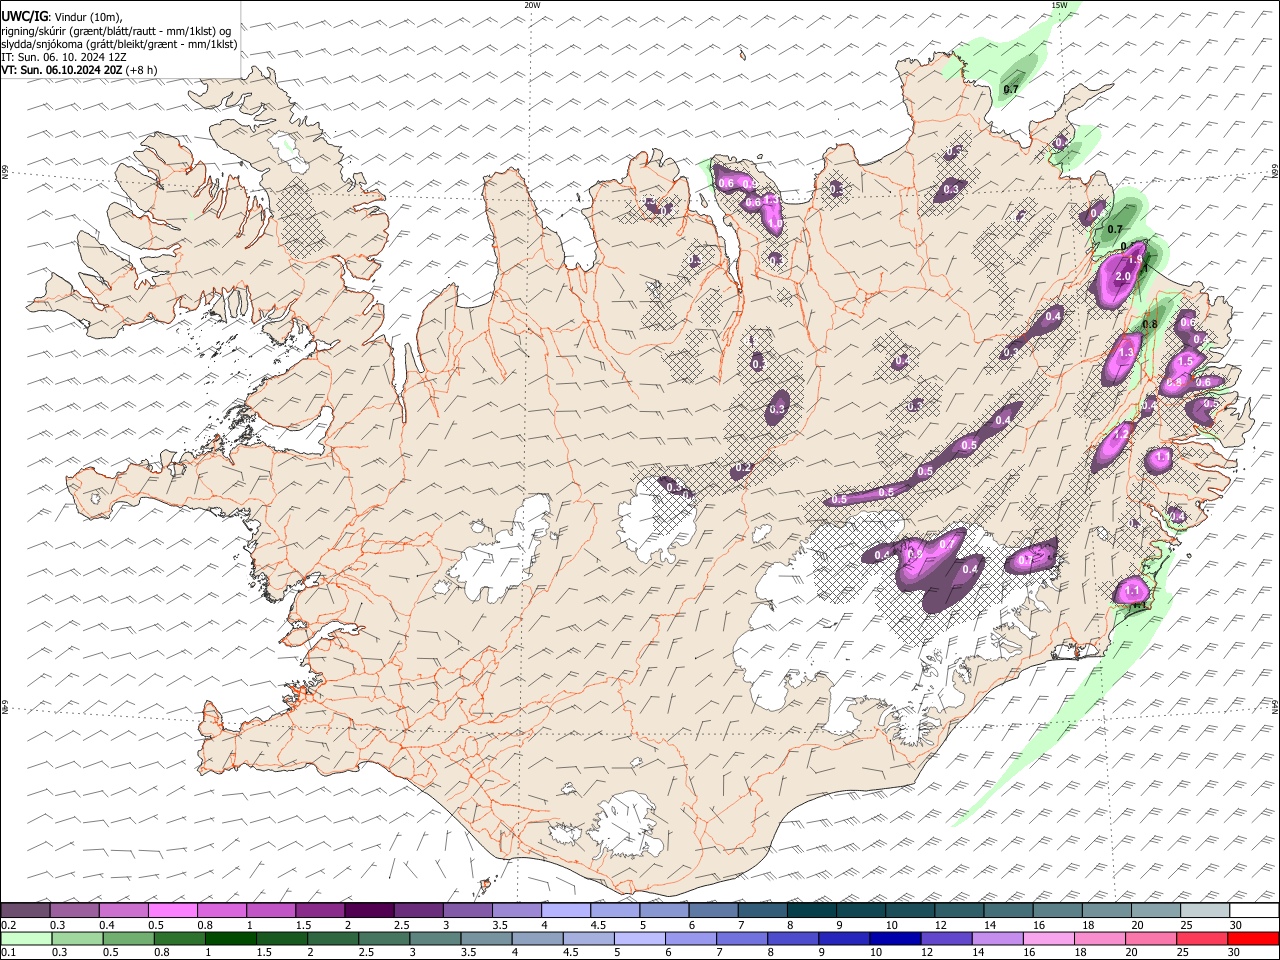Pick the snow scale swatch between 14 and 16
Image resolution: width=1280 pixels, height=960 pixels.
(x=1008, y=911)
